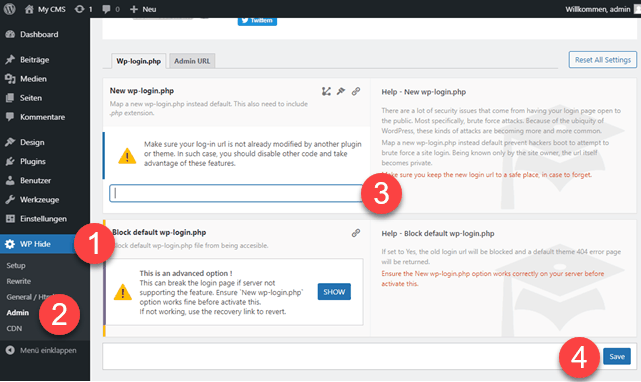Click link icon beside New wp-login.php

point(356,91)
